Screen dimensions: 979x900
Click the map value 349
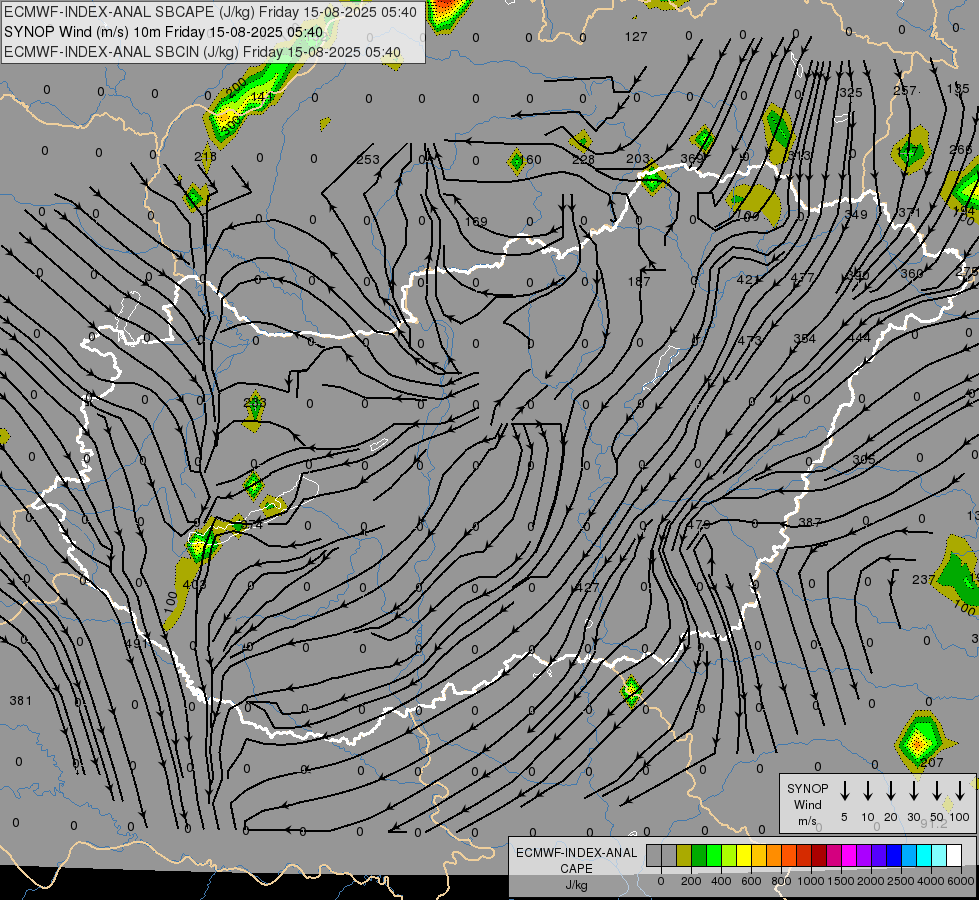coord(855,214)
